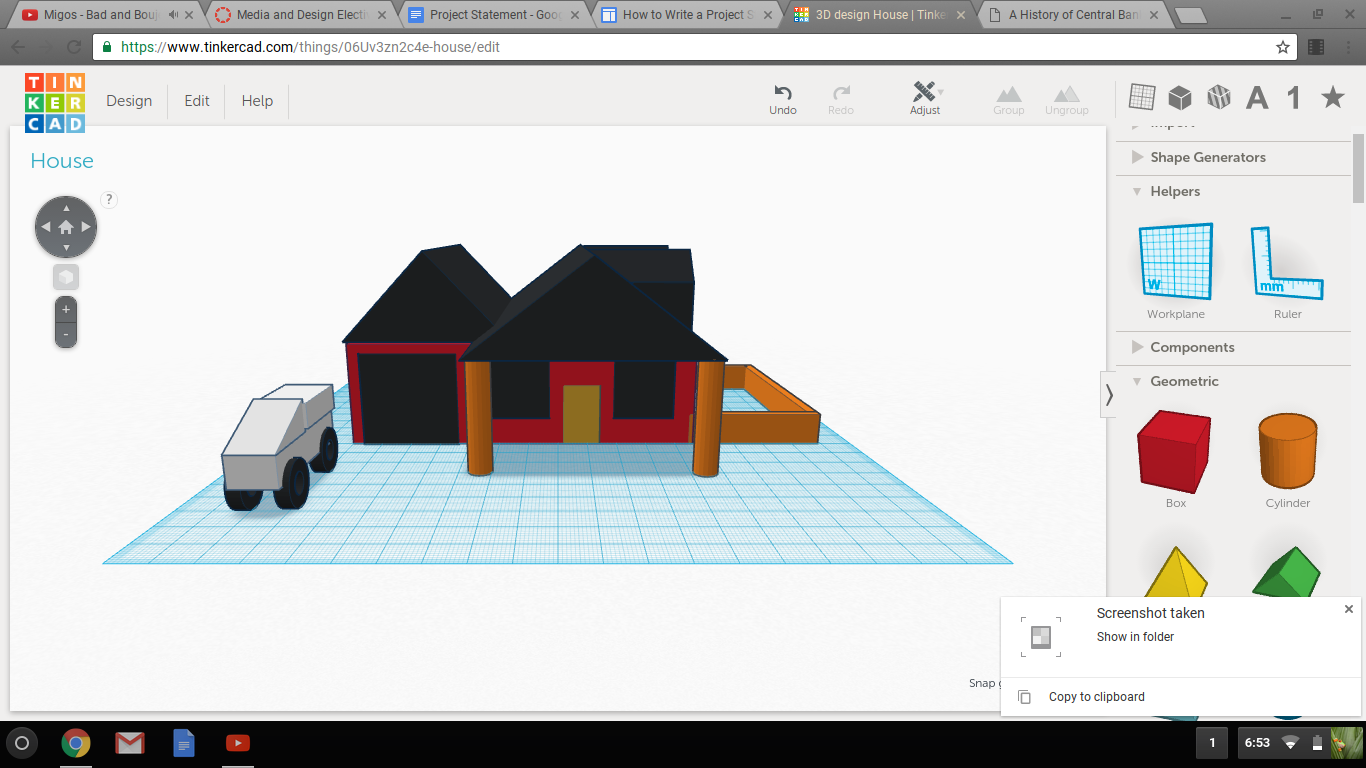Image resolution: width=1366 pixels, height=768 pixels.
Task: Open the Edit menu
Action: point(197,101)
